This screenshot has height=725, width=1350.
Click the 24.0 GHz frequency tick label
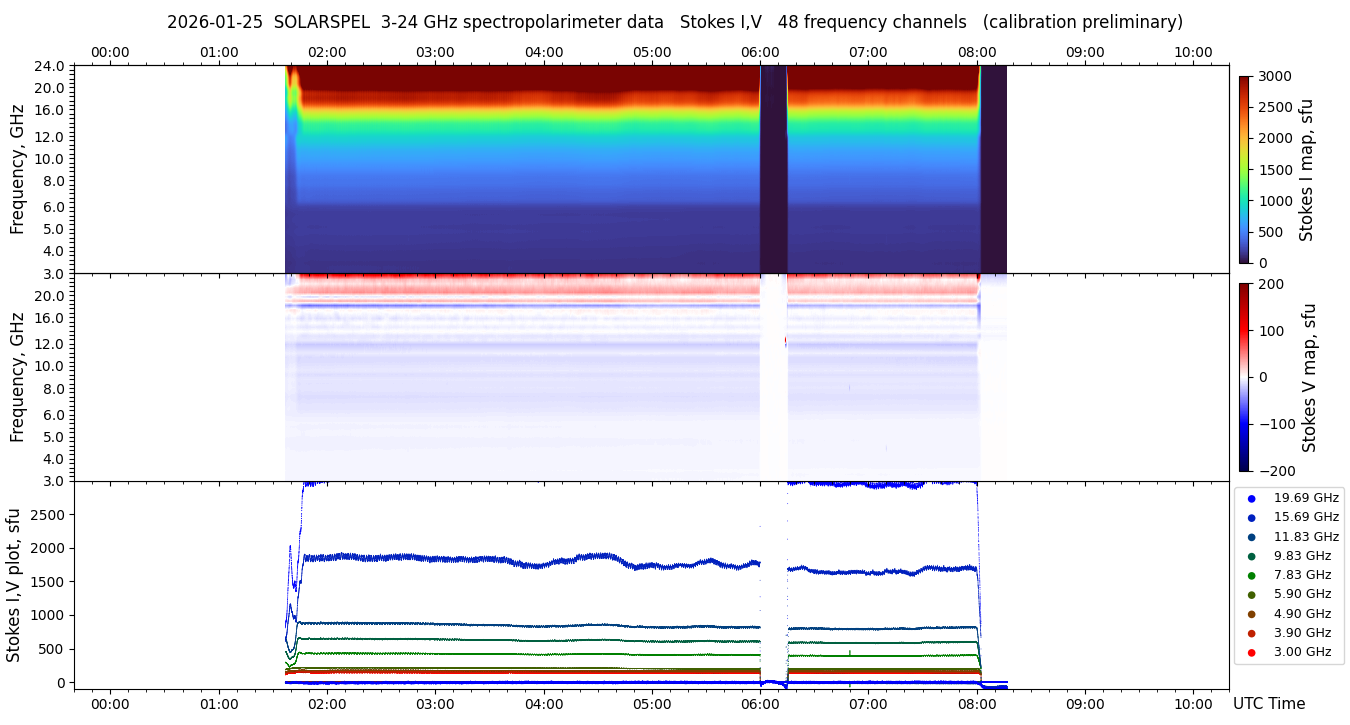pos(50,67)
